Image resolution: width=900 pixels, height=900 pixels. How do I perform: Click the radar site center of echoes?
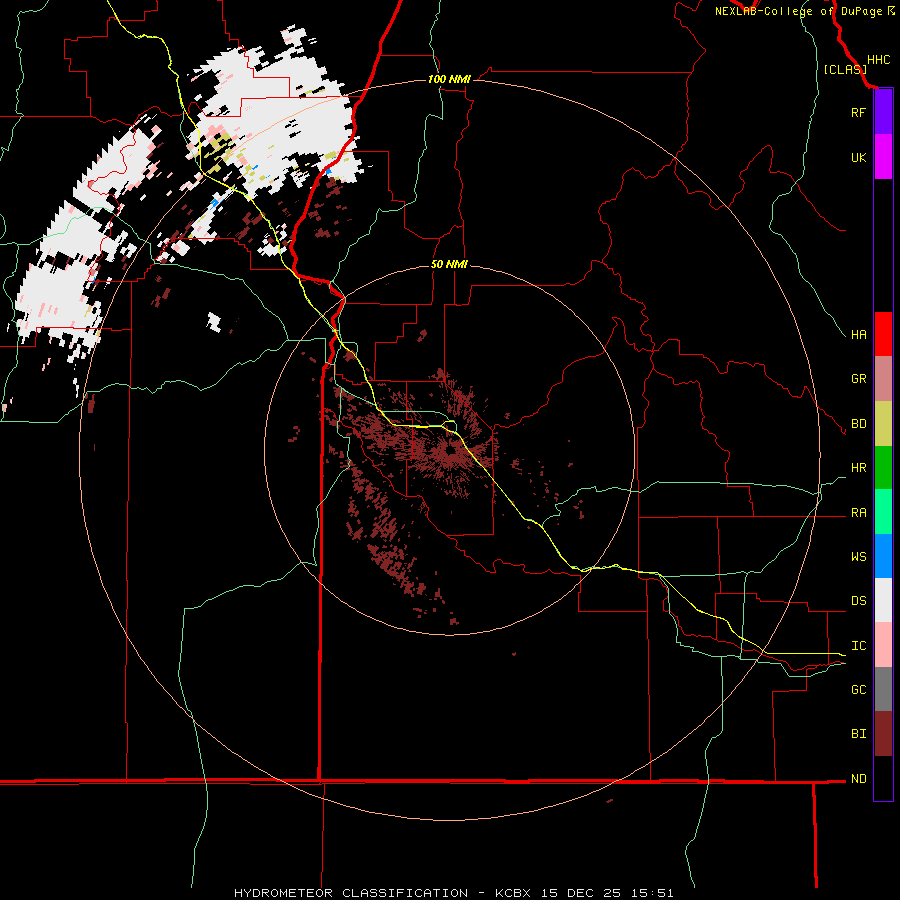451,451
